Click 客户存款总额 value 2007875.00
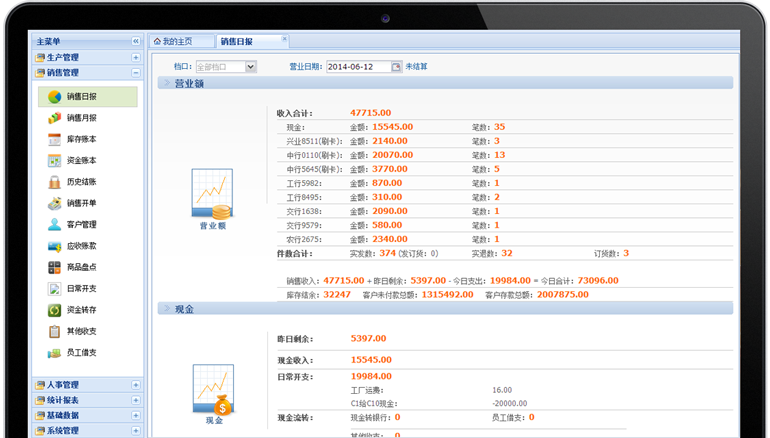 (x=563, y=295)
